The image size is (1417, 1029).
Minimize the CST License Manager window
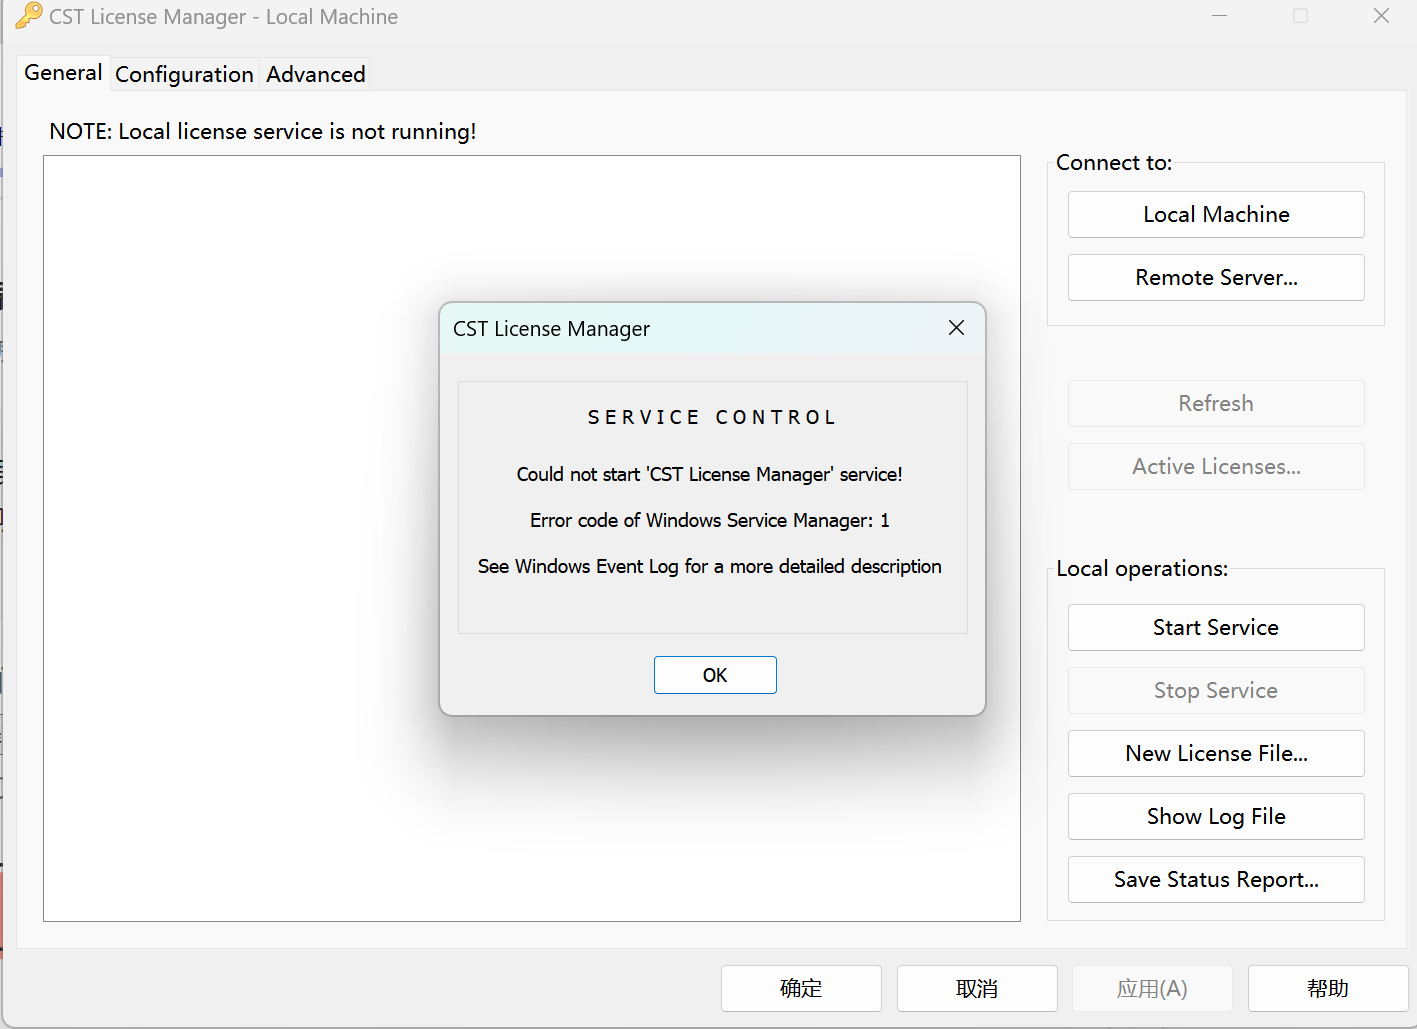(x=1219, y=16)
